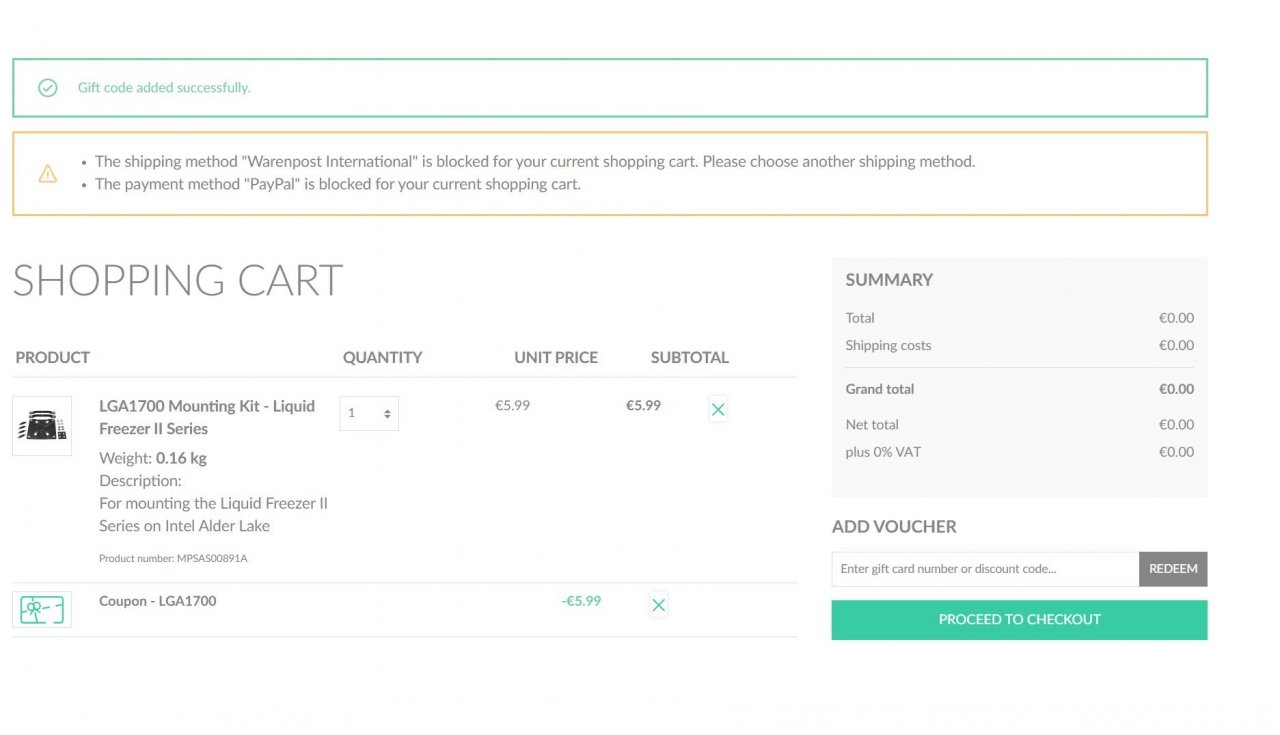This screenshot has height=735, width=1280.
Task: Click the green success checkmark icon
Action: pos(48,88)
